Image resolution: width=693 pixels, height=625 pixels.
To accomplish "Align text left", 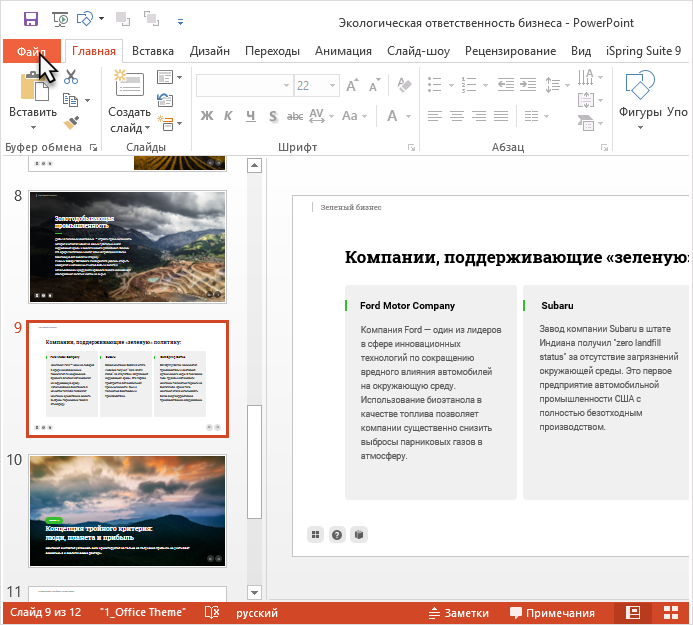I will tap(434, 116).
